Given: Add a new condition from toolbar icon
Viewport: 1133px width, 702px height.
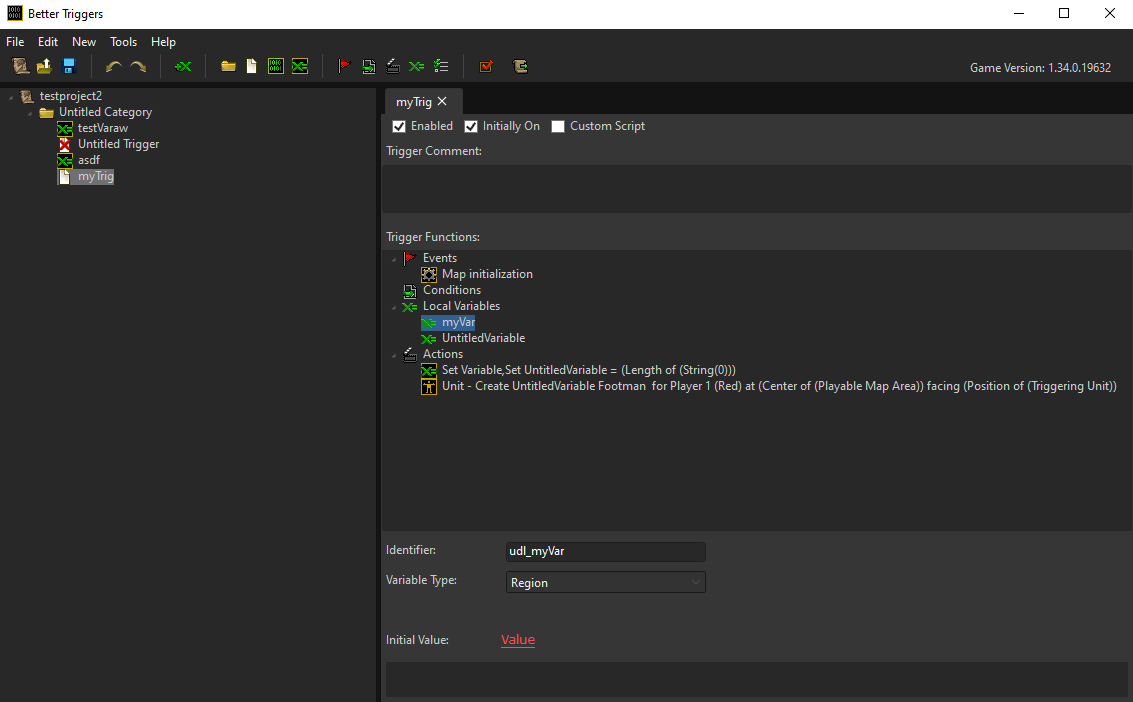Looking at the screenshot, I should coord(369,66).
